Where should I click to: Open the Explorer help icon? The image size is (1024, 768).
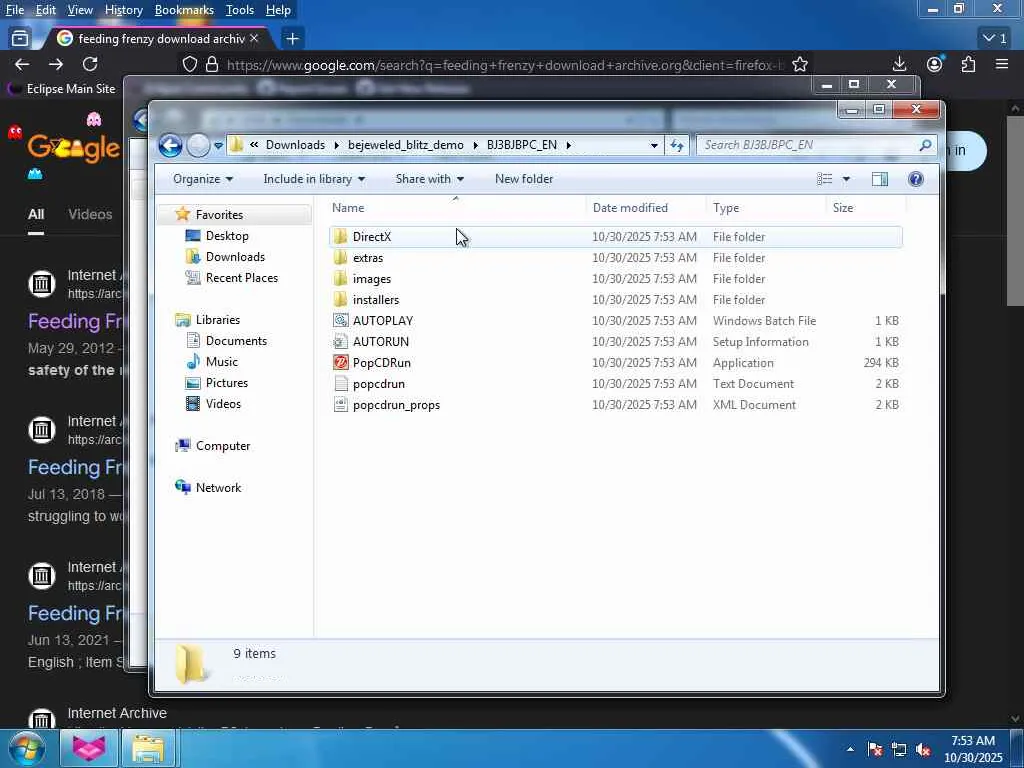pyautogui.click(x=916, y=179)
